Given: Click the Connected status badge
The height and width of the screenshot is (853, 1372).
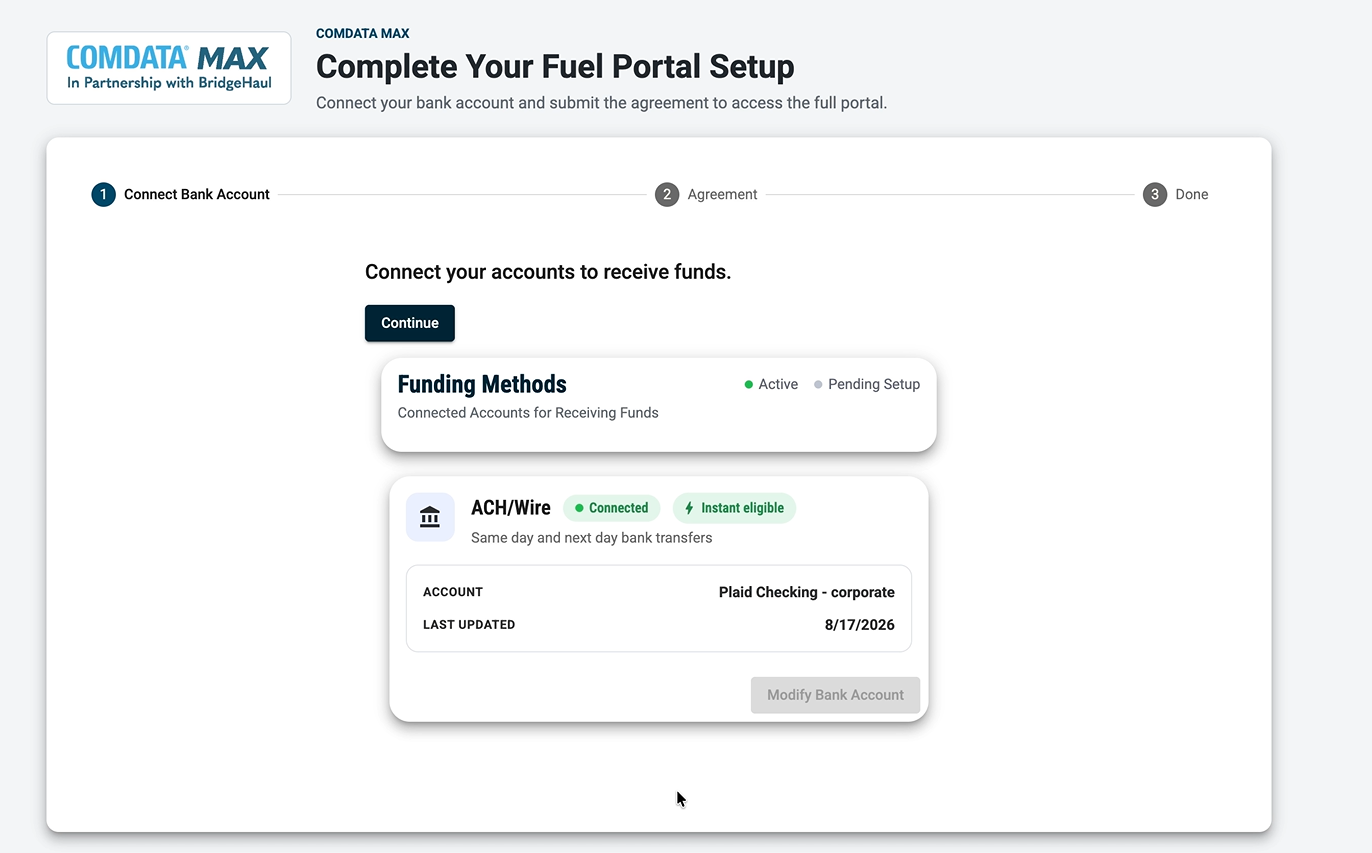Looking at the screenshot, I should 612,508.
